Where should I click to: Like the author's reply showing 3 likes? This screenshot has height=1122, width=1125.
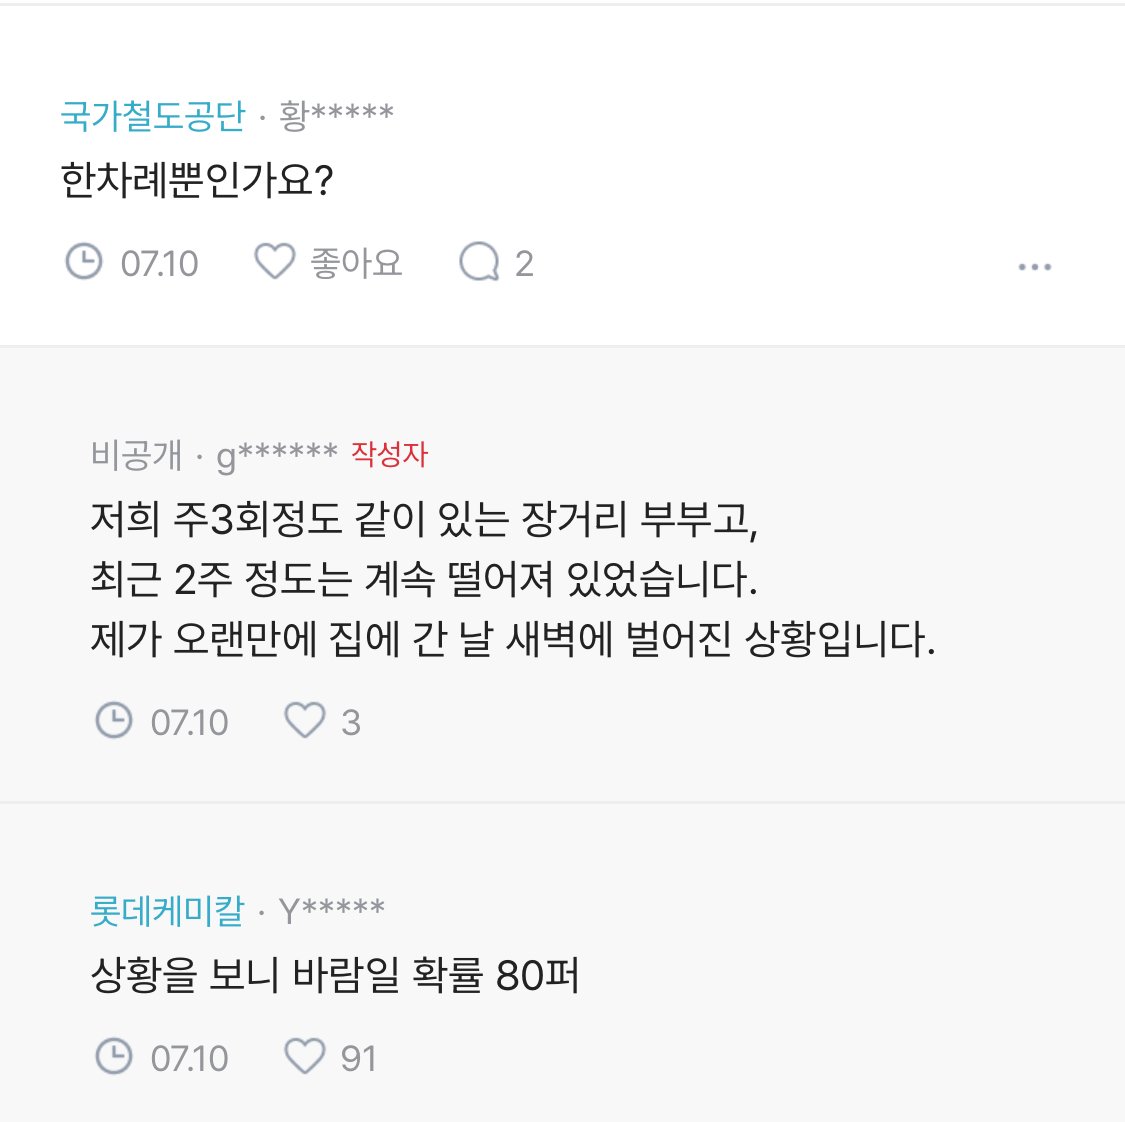(x=305, y=720)
